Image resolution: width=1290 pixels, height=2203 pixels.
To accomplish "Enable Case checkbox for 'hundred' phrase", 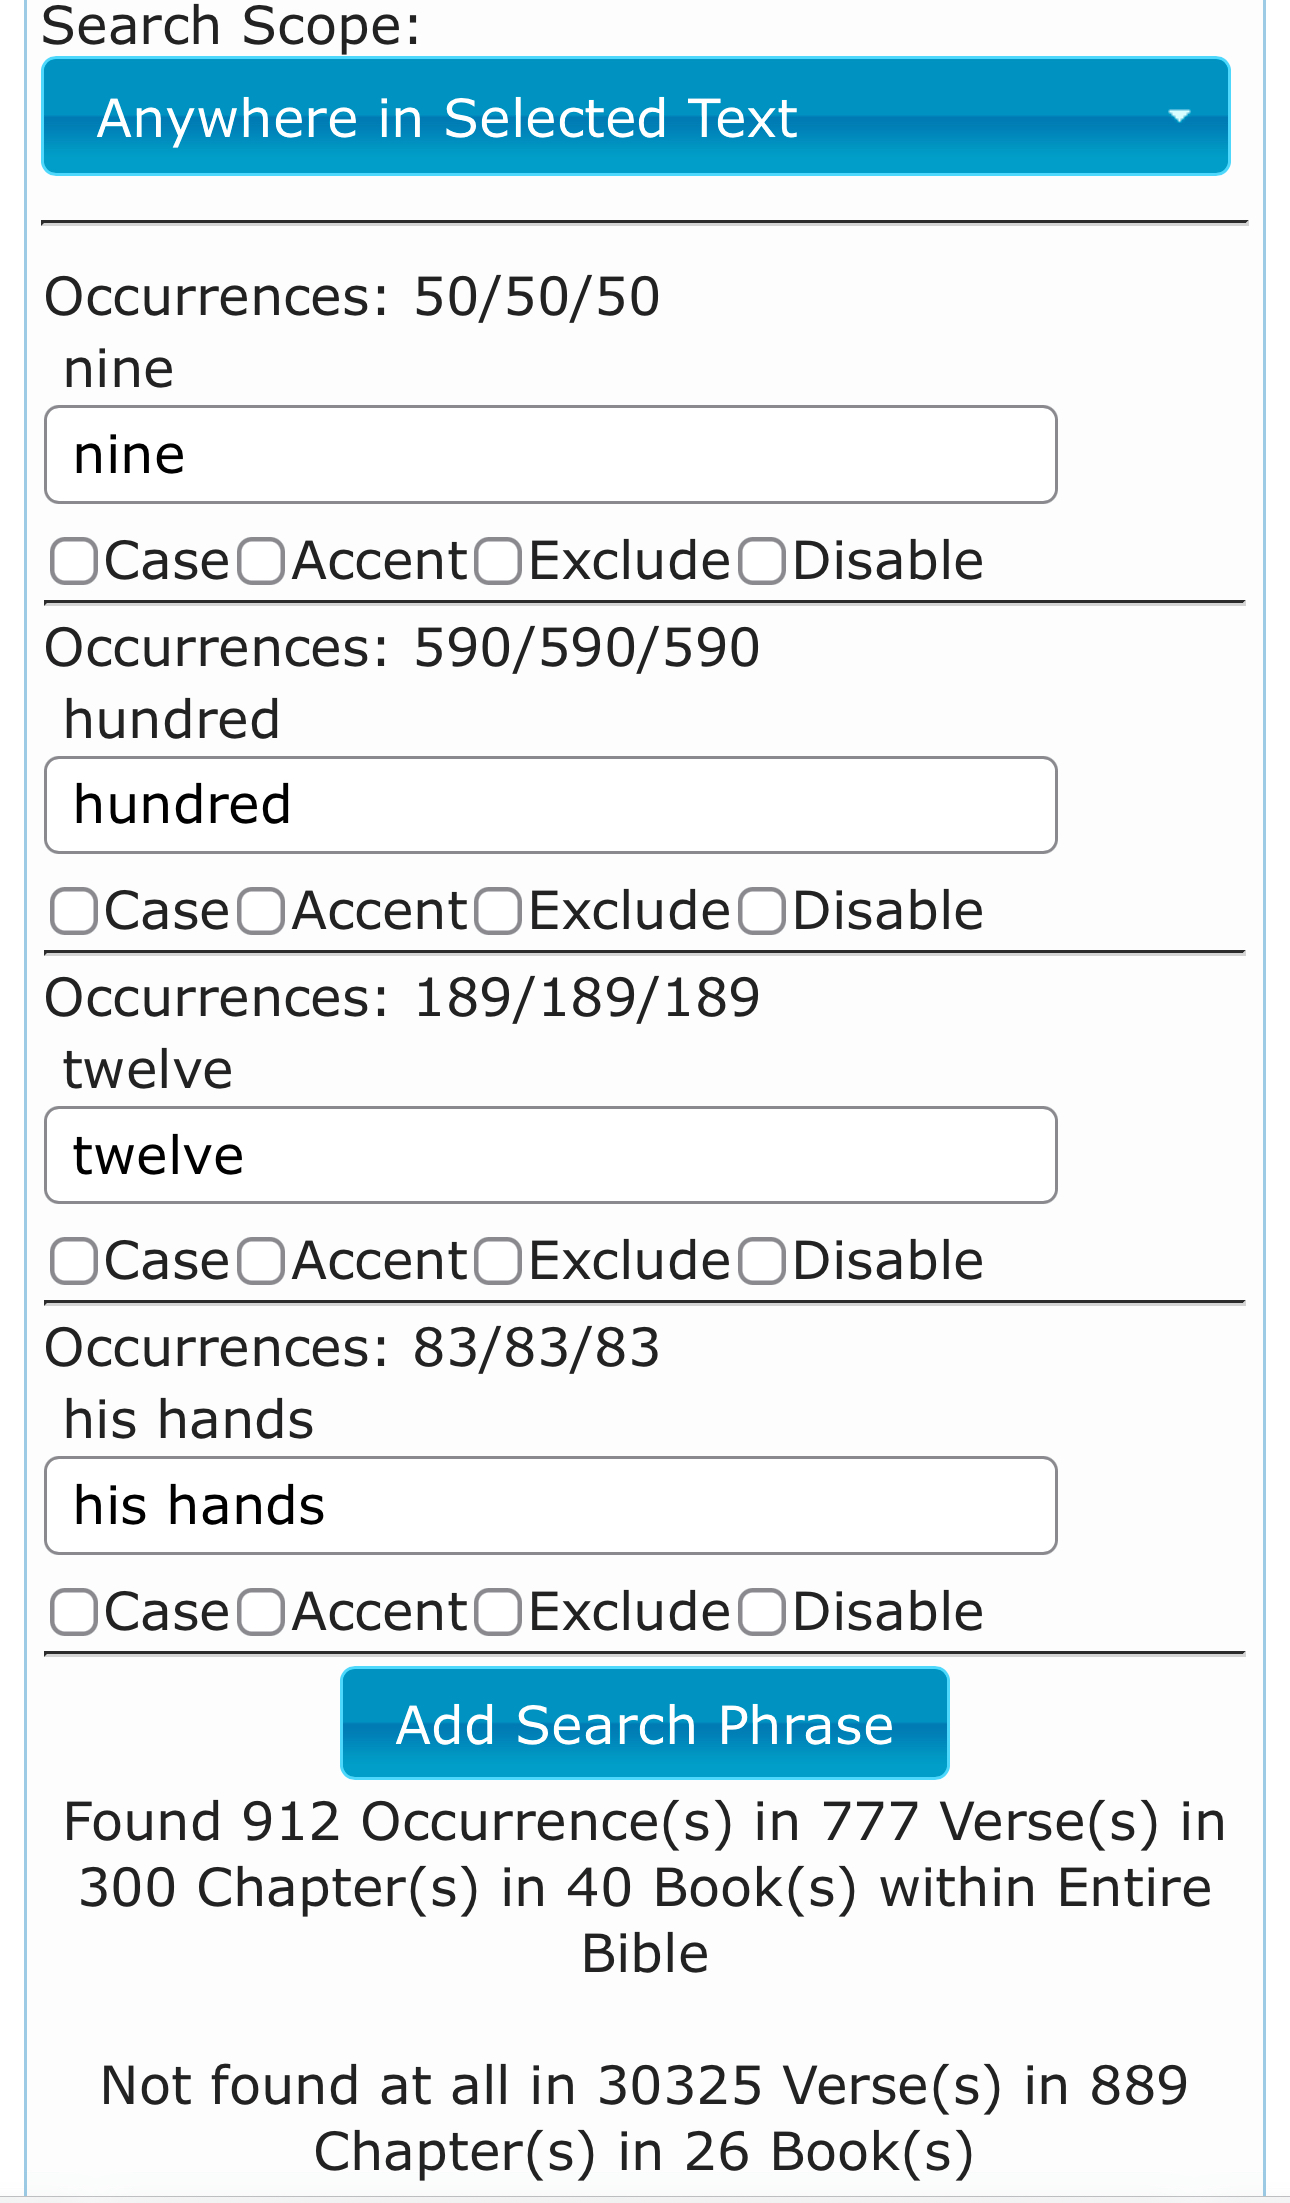I will point(74,911).
